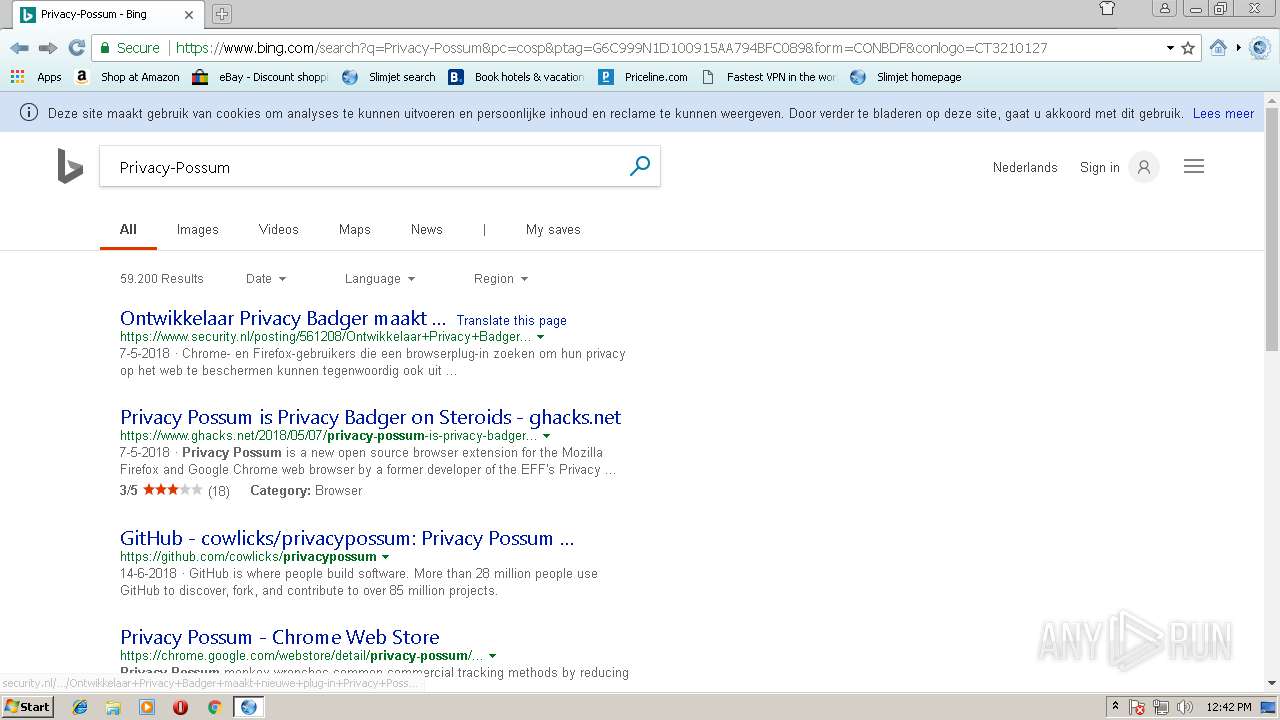The width and height of the screenshot is (1280, 720).
Task: Click the Sign in link
Action: 1100,168
